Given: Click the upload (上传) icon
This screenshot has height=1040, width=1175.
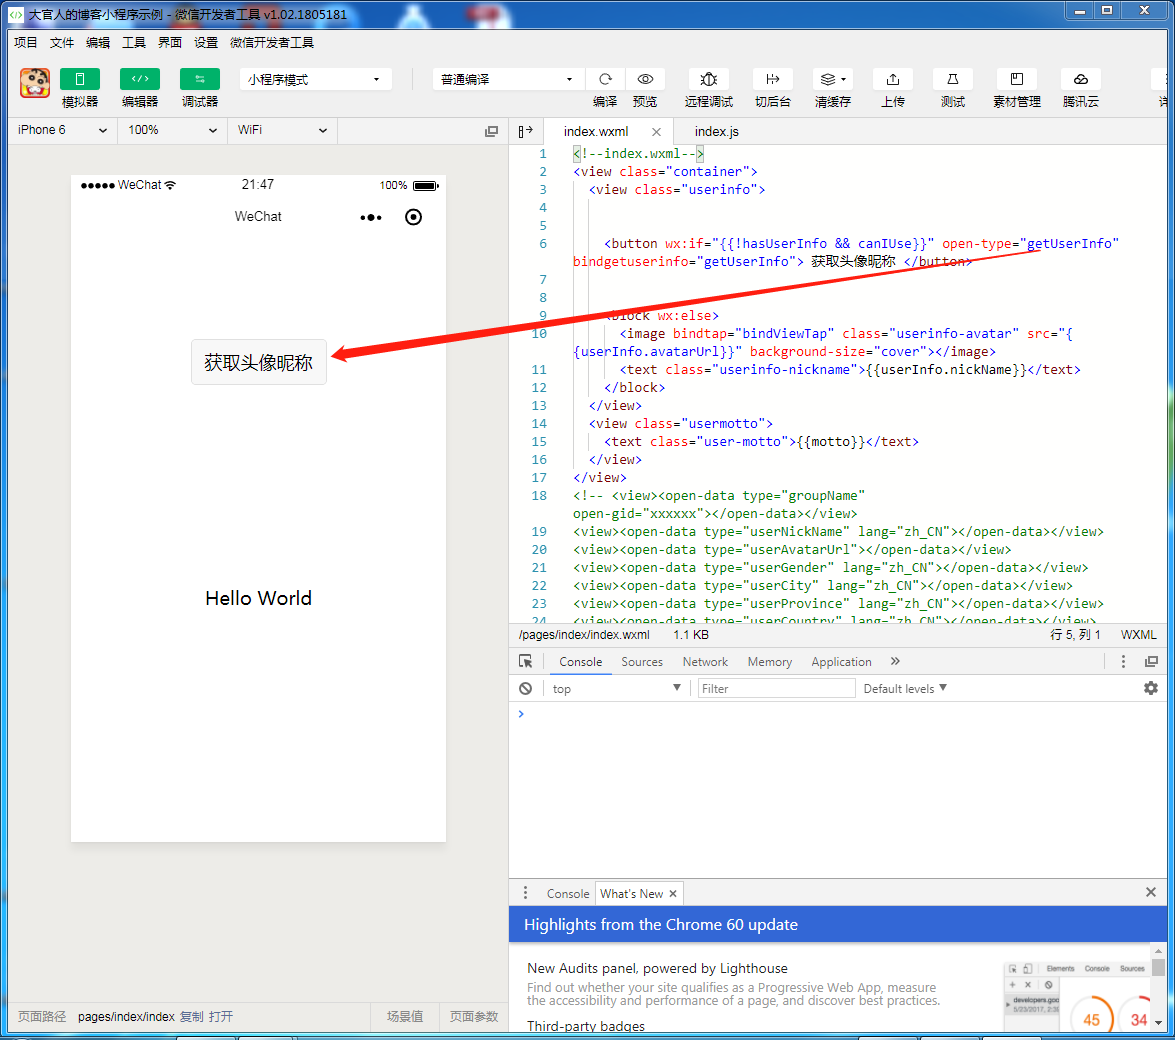Looking at the screenshot, I should coord(892,79).
